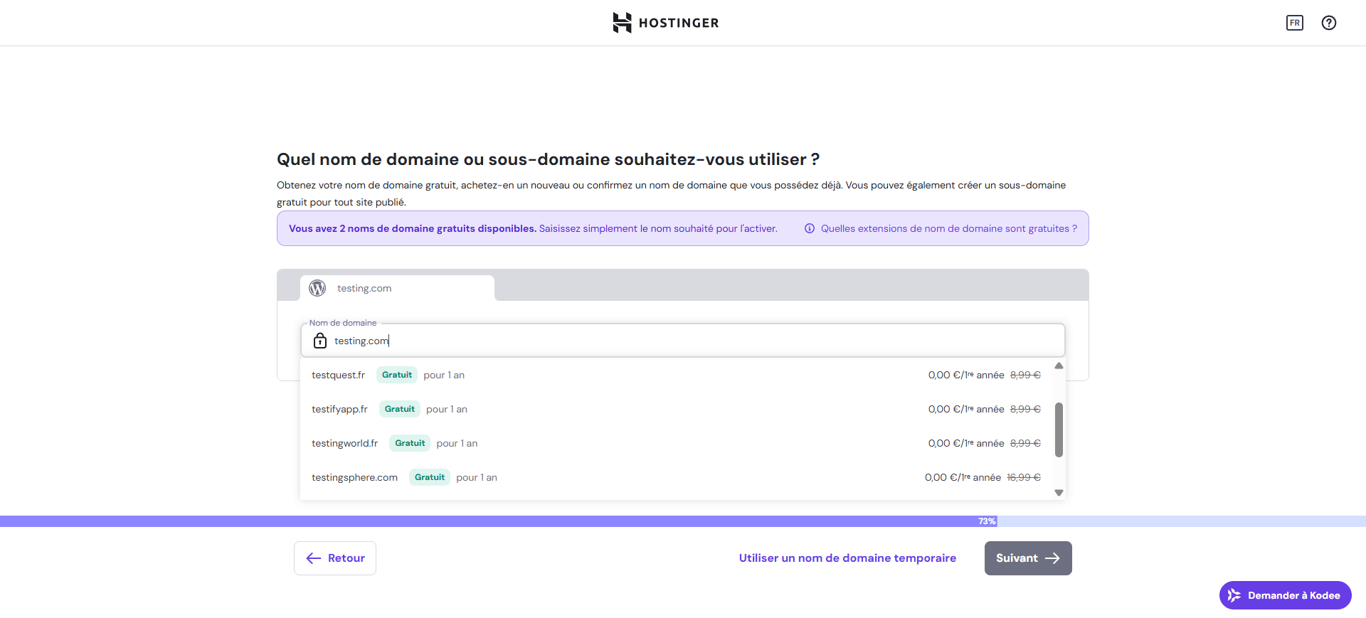The image size is (1366, 618).
Task: Click the down arrow of the suggestions scrollbar
Action: point(1058,492)
